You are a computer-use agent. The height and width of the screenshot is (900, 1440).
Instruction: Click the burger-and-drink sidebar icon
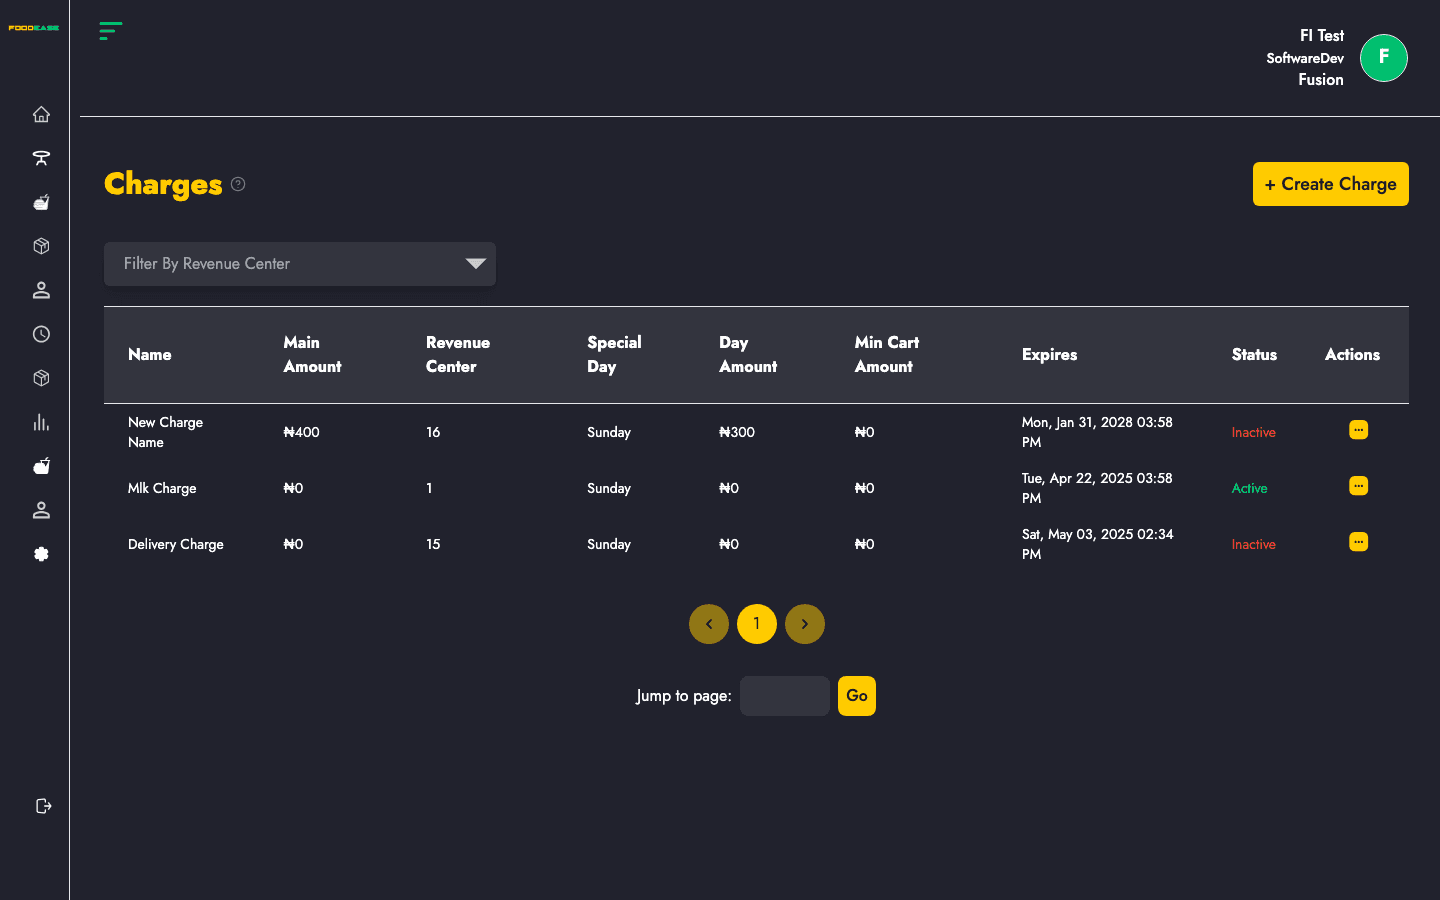(41, 202)
